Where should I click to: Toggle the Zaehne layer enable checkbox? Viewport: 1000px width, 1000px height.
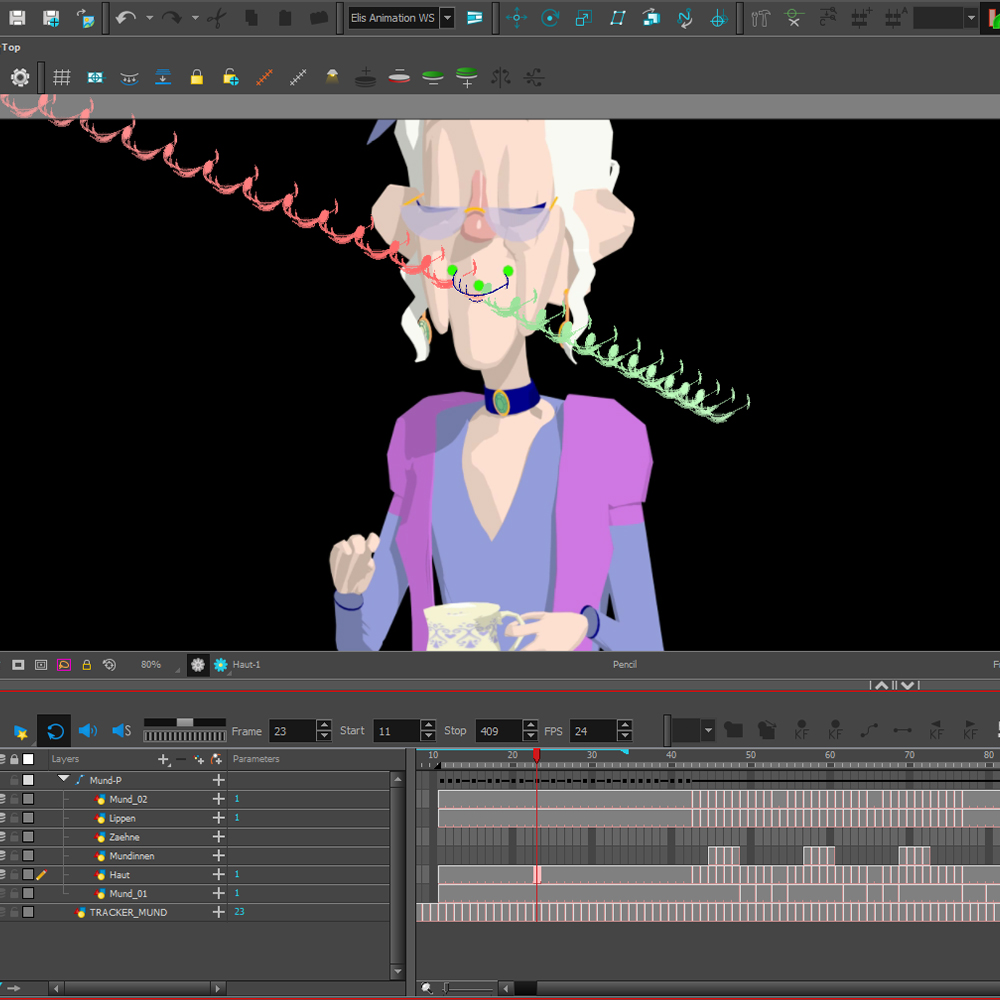click(x=28, y=837)
